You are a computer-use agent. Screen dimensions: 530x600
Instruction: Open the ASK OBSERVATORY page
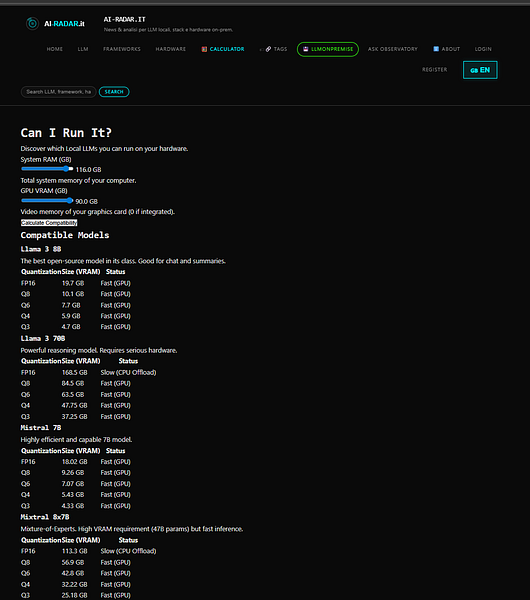[393, 49]
